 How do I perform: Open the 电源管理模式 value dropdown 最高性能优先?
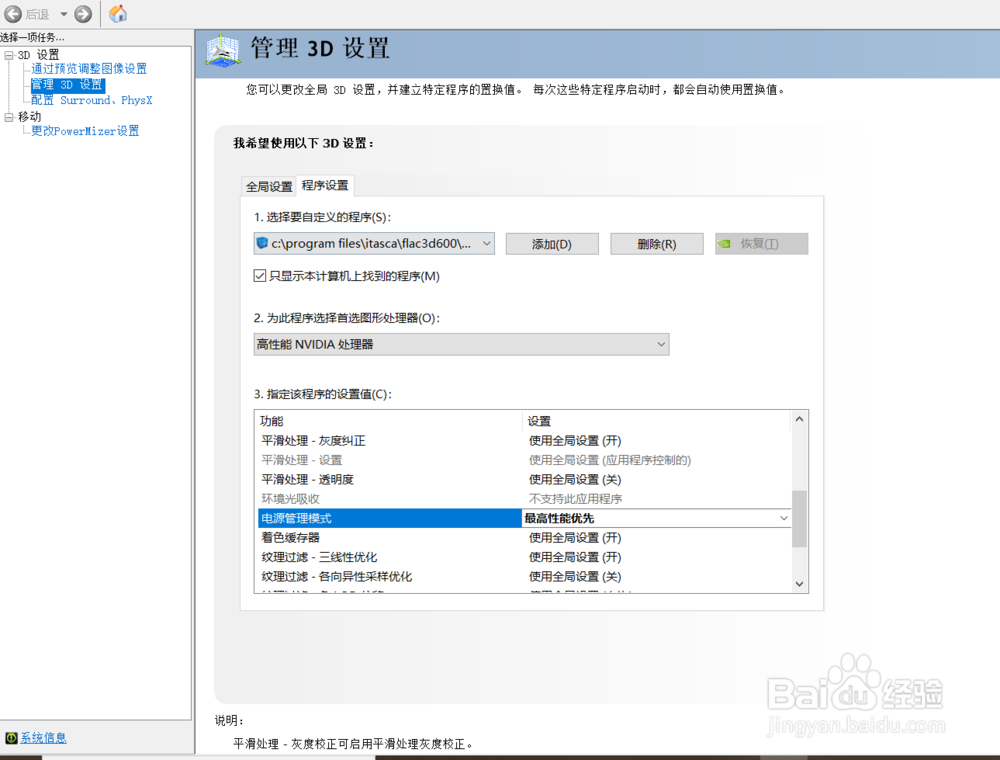(x=657, y=518)
